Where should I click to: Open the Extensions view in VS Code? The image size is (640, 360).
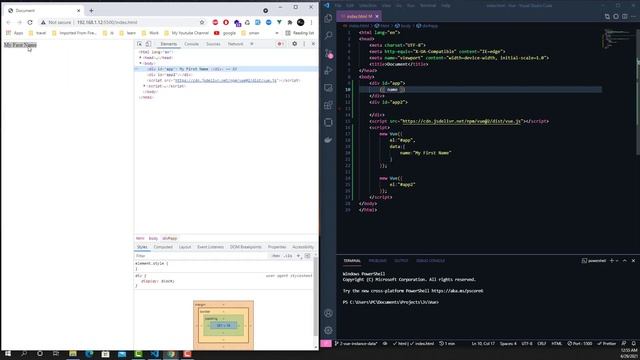pos(329,105)
